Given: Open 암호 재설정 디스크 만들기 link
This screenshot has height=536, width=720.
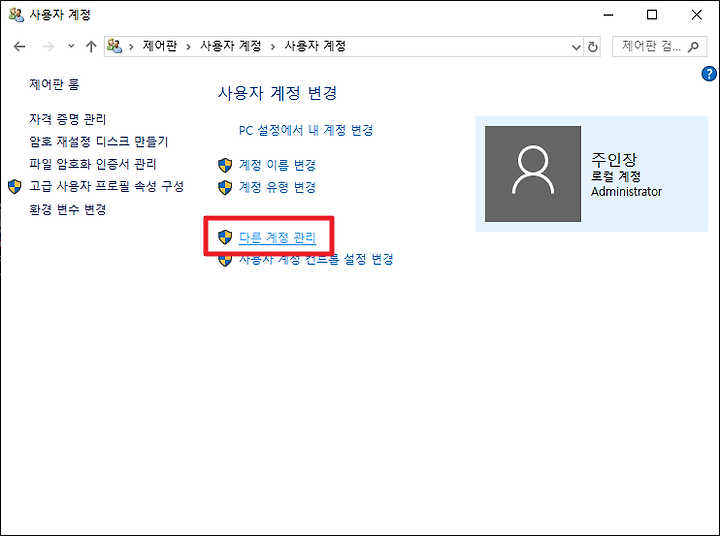Looking at the screenshot, I should (x=99, y=141).
